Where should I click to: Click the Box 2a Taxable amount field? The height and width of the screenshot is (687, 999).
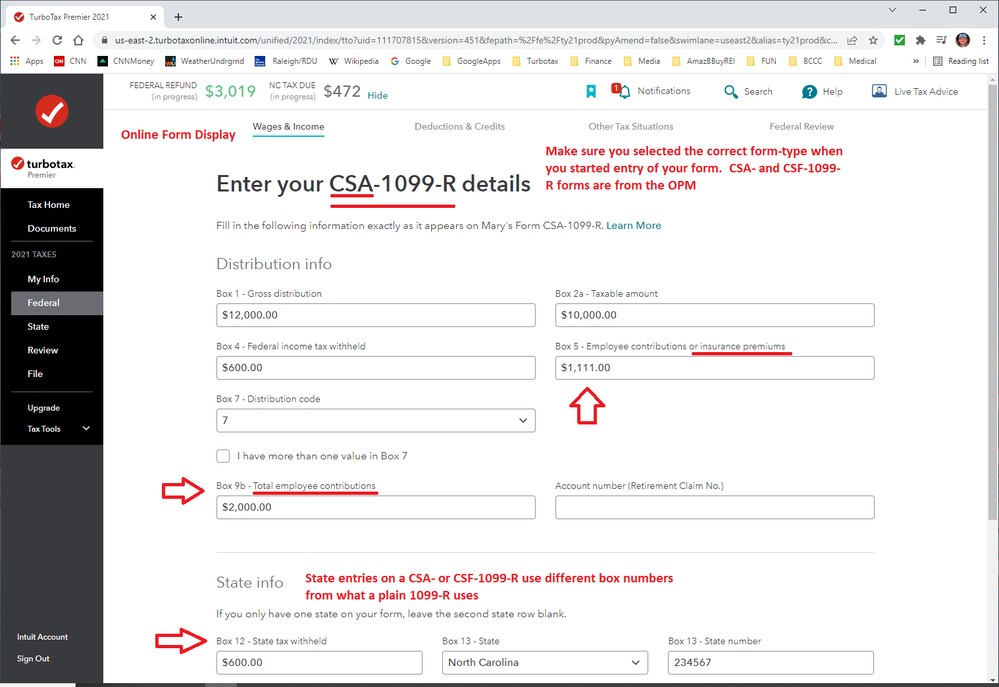[714, 315]
